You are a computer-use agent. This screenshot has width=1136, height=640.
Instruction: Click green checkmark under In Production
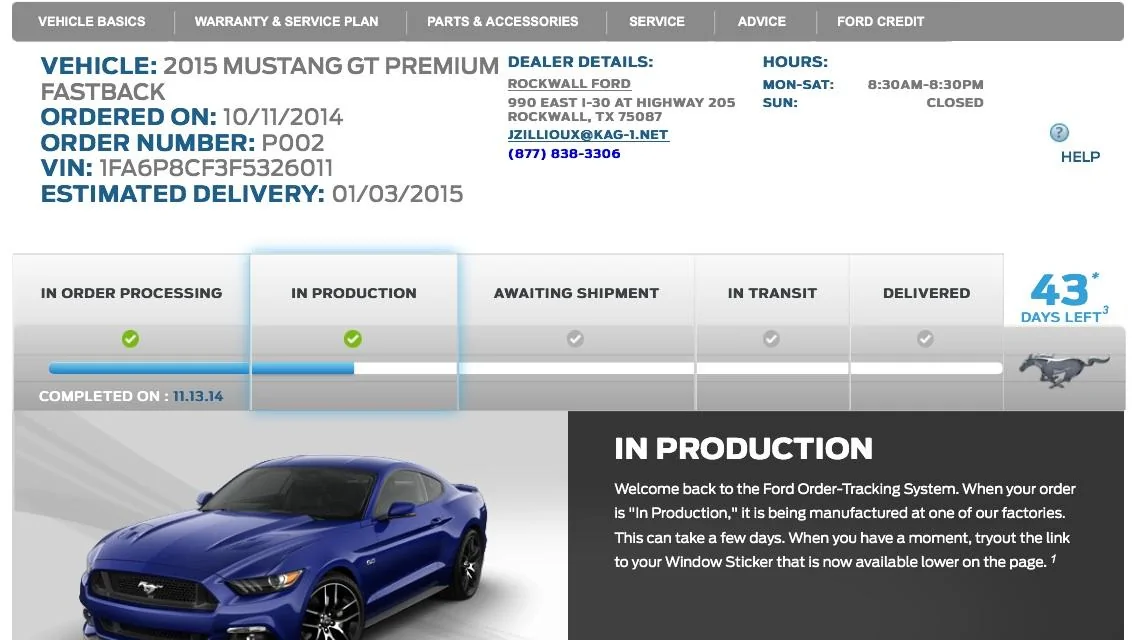click(x=353, y=338)
